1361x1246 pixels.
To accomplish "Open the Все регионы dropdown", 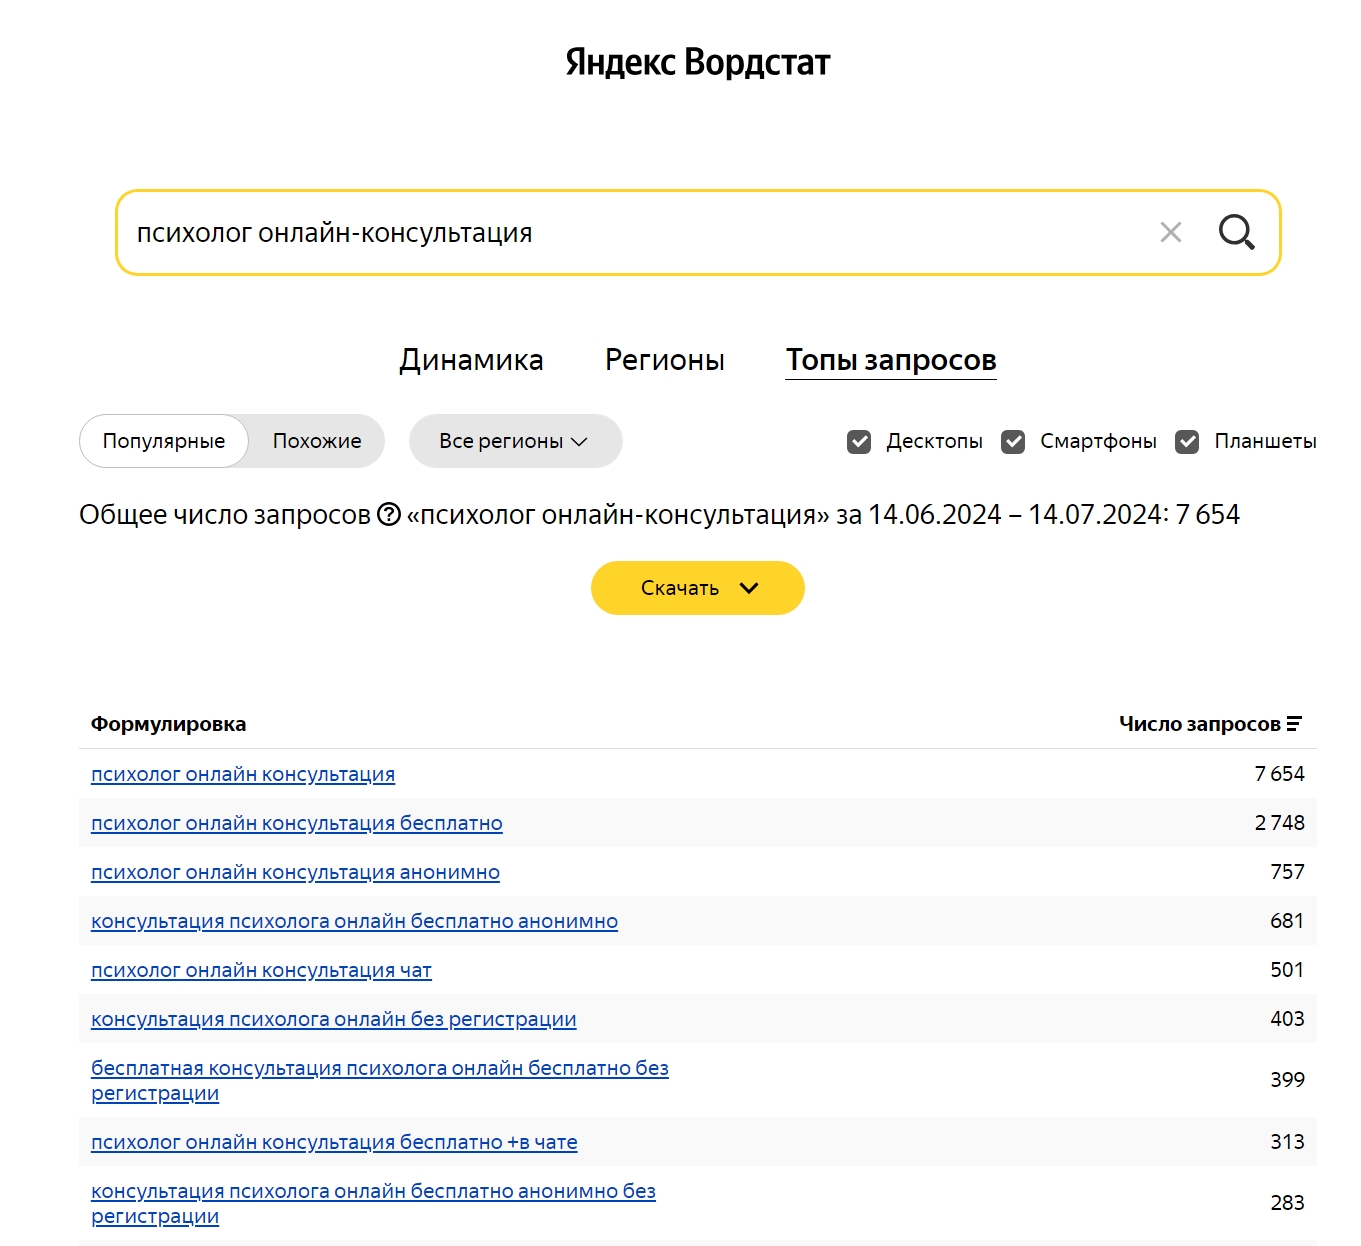I will 515,441.
